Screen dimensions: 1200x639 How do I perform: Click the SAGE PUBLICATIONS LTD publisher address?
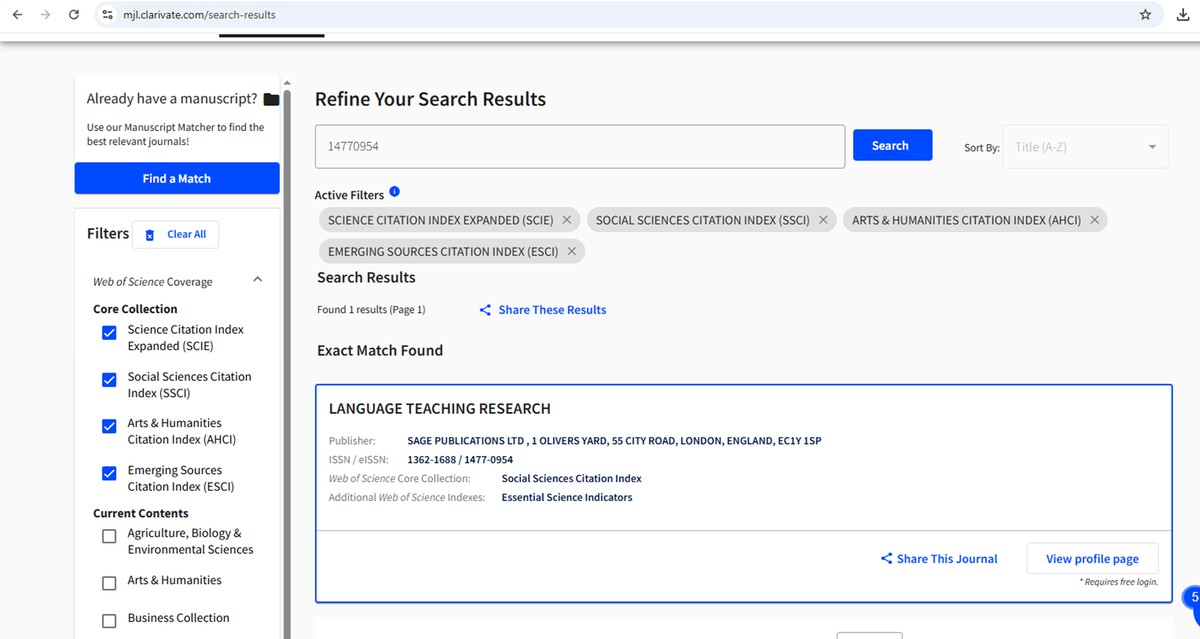pos(614,441)
